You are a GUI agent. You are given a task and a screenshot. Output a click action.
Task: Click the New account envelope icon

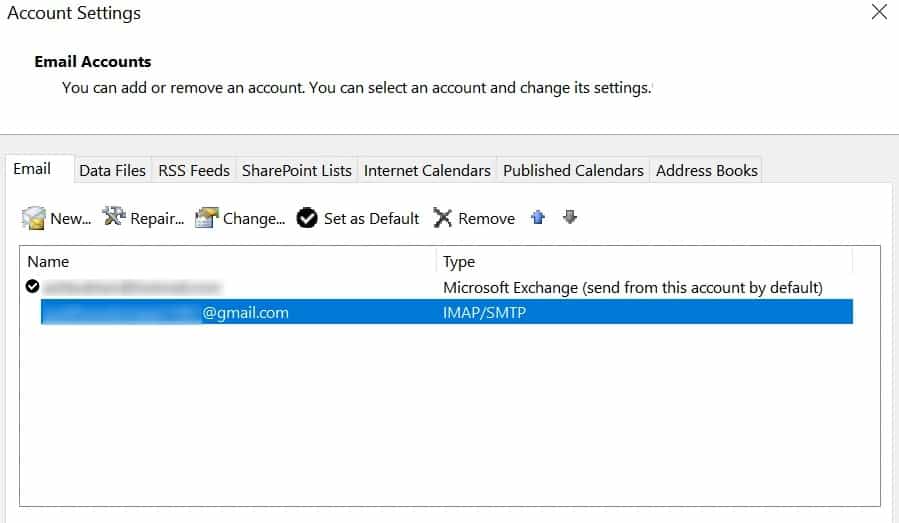click(33, 218)
